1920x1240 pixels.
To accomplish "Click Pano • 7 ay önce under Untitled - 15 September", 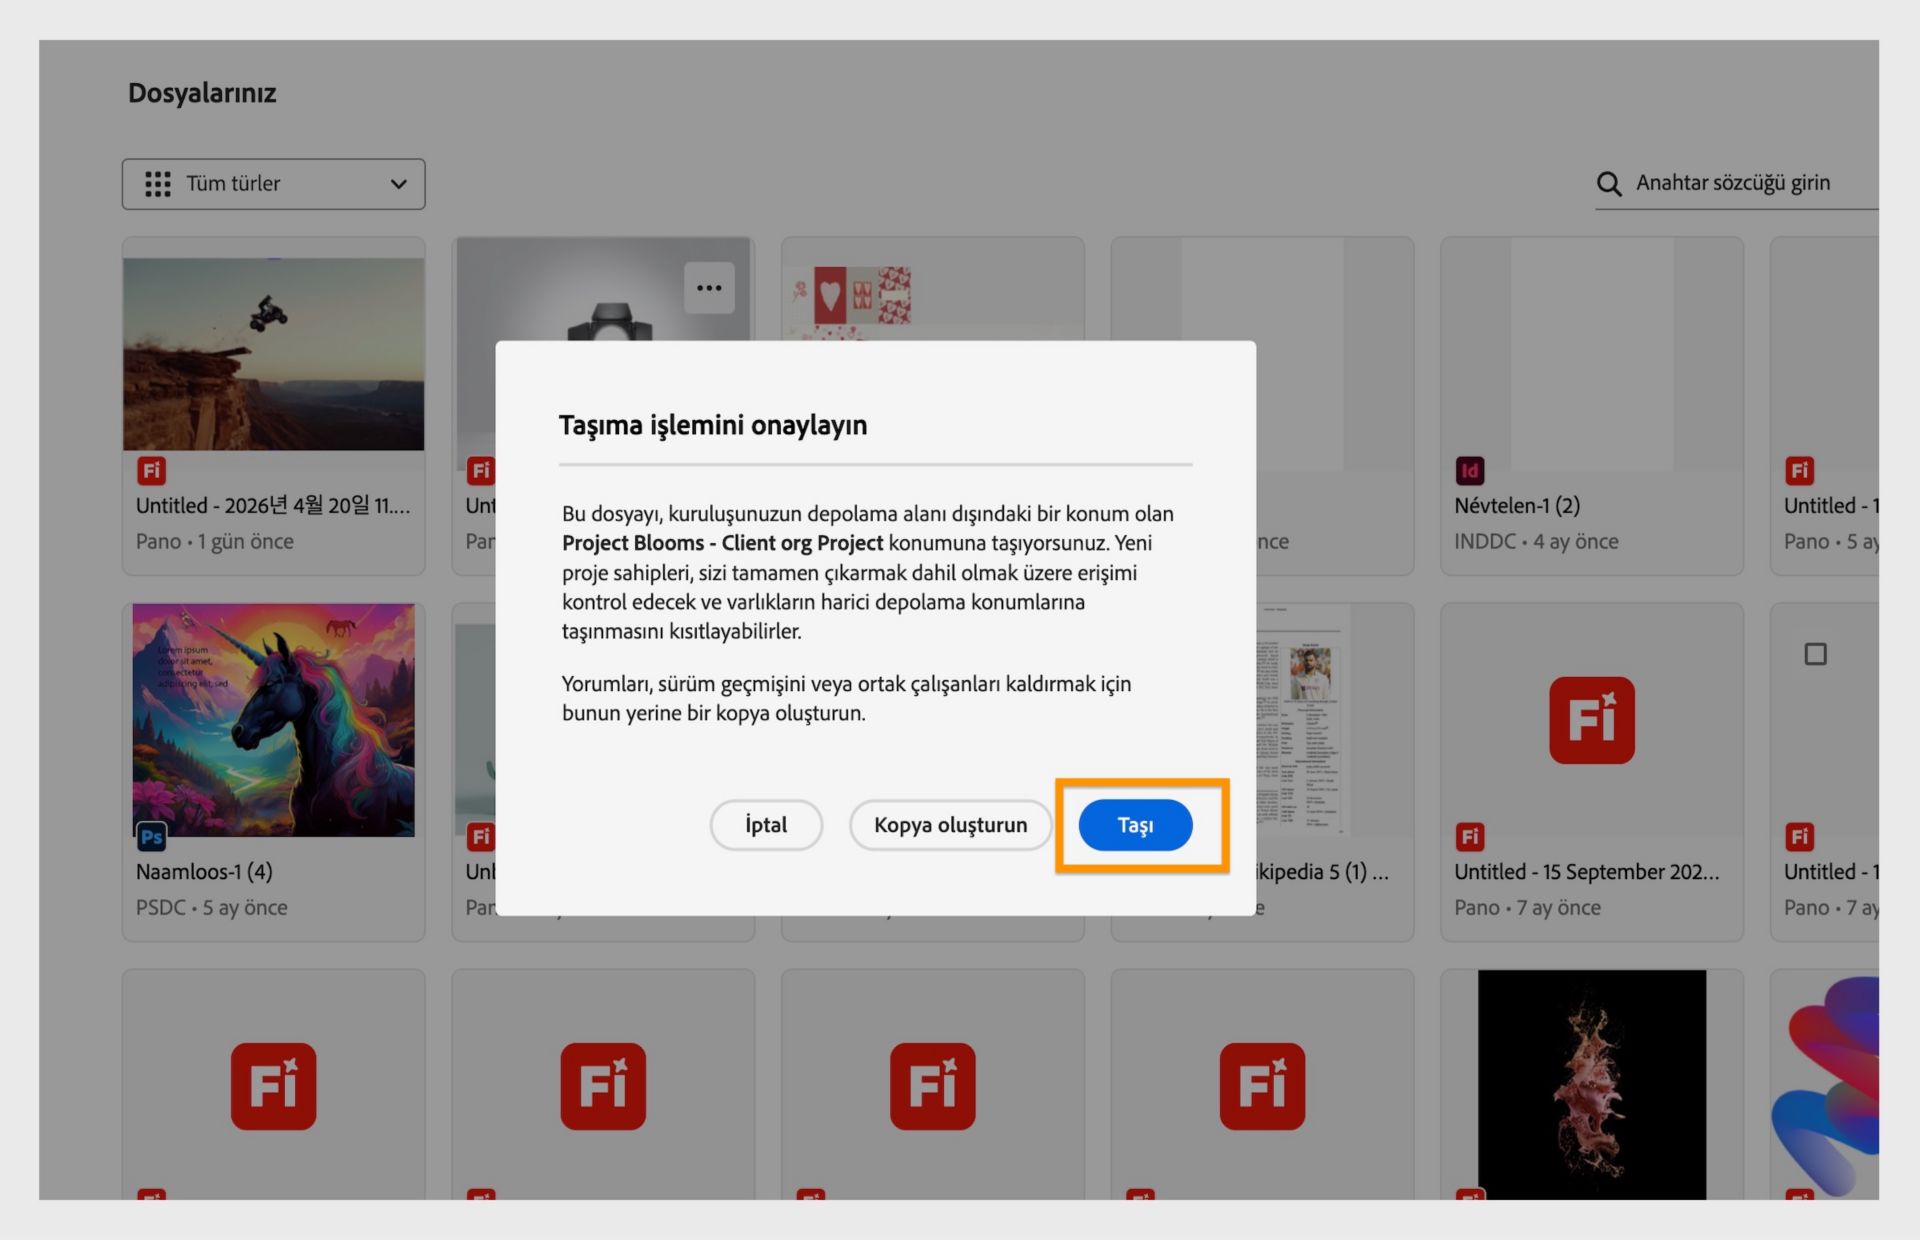I will coord(1527,908).
